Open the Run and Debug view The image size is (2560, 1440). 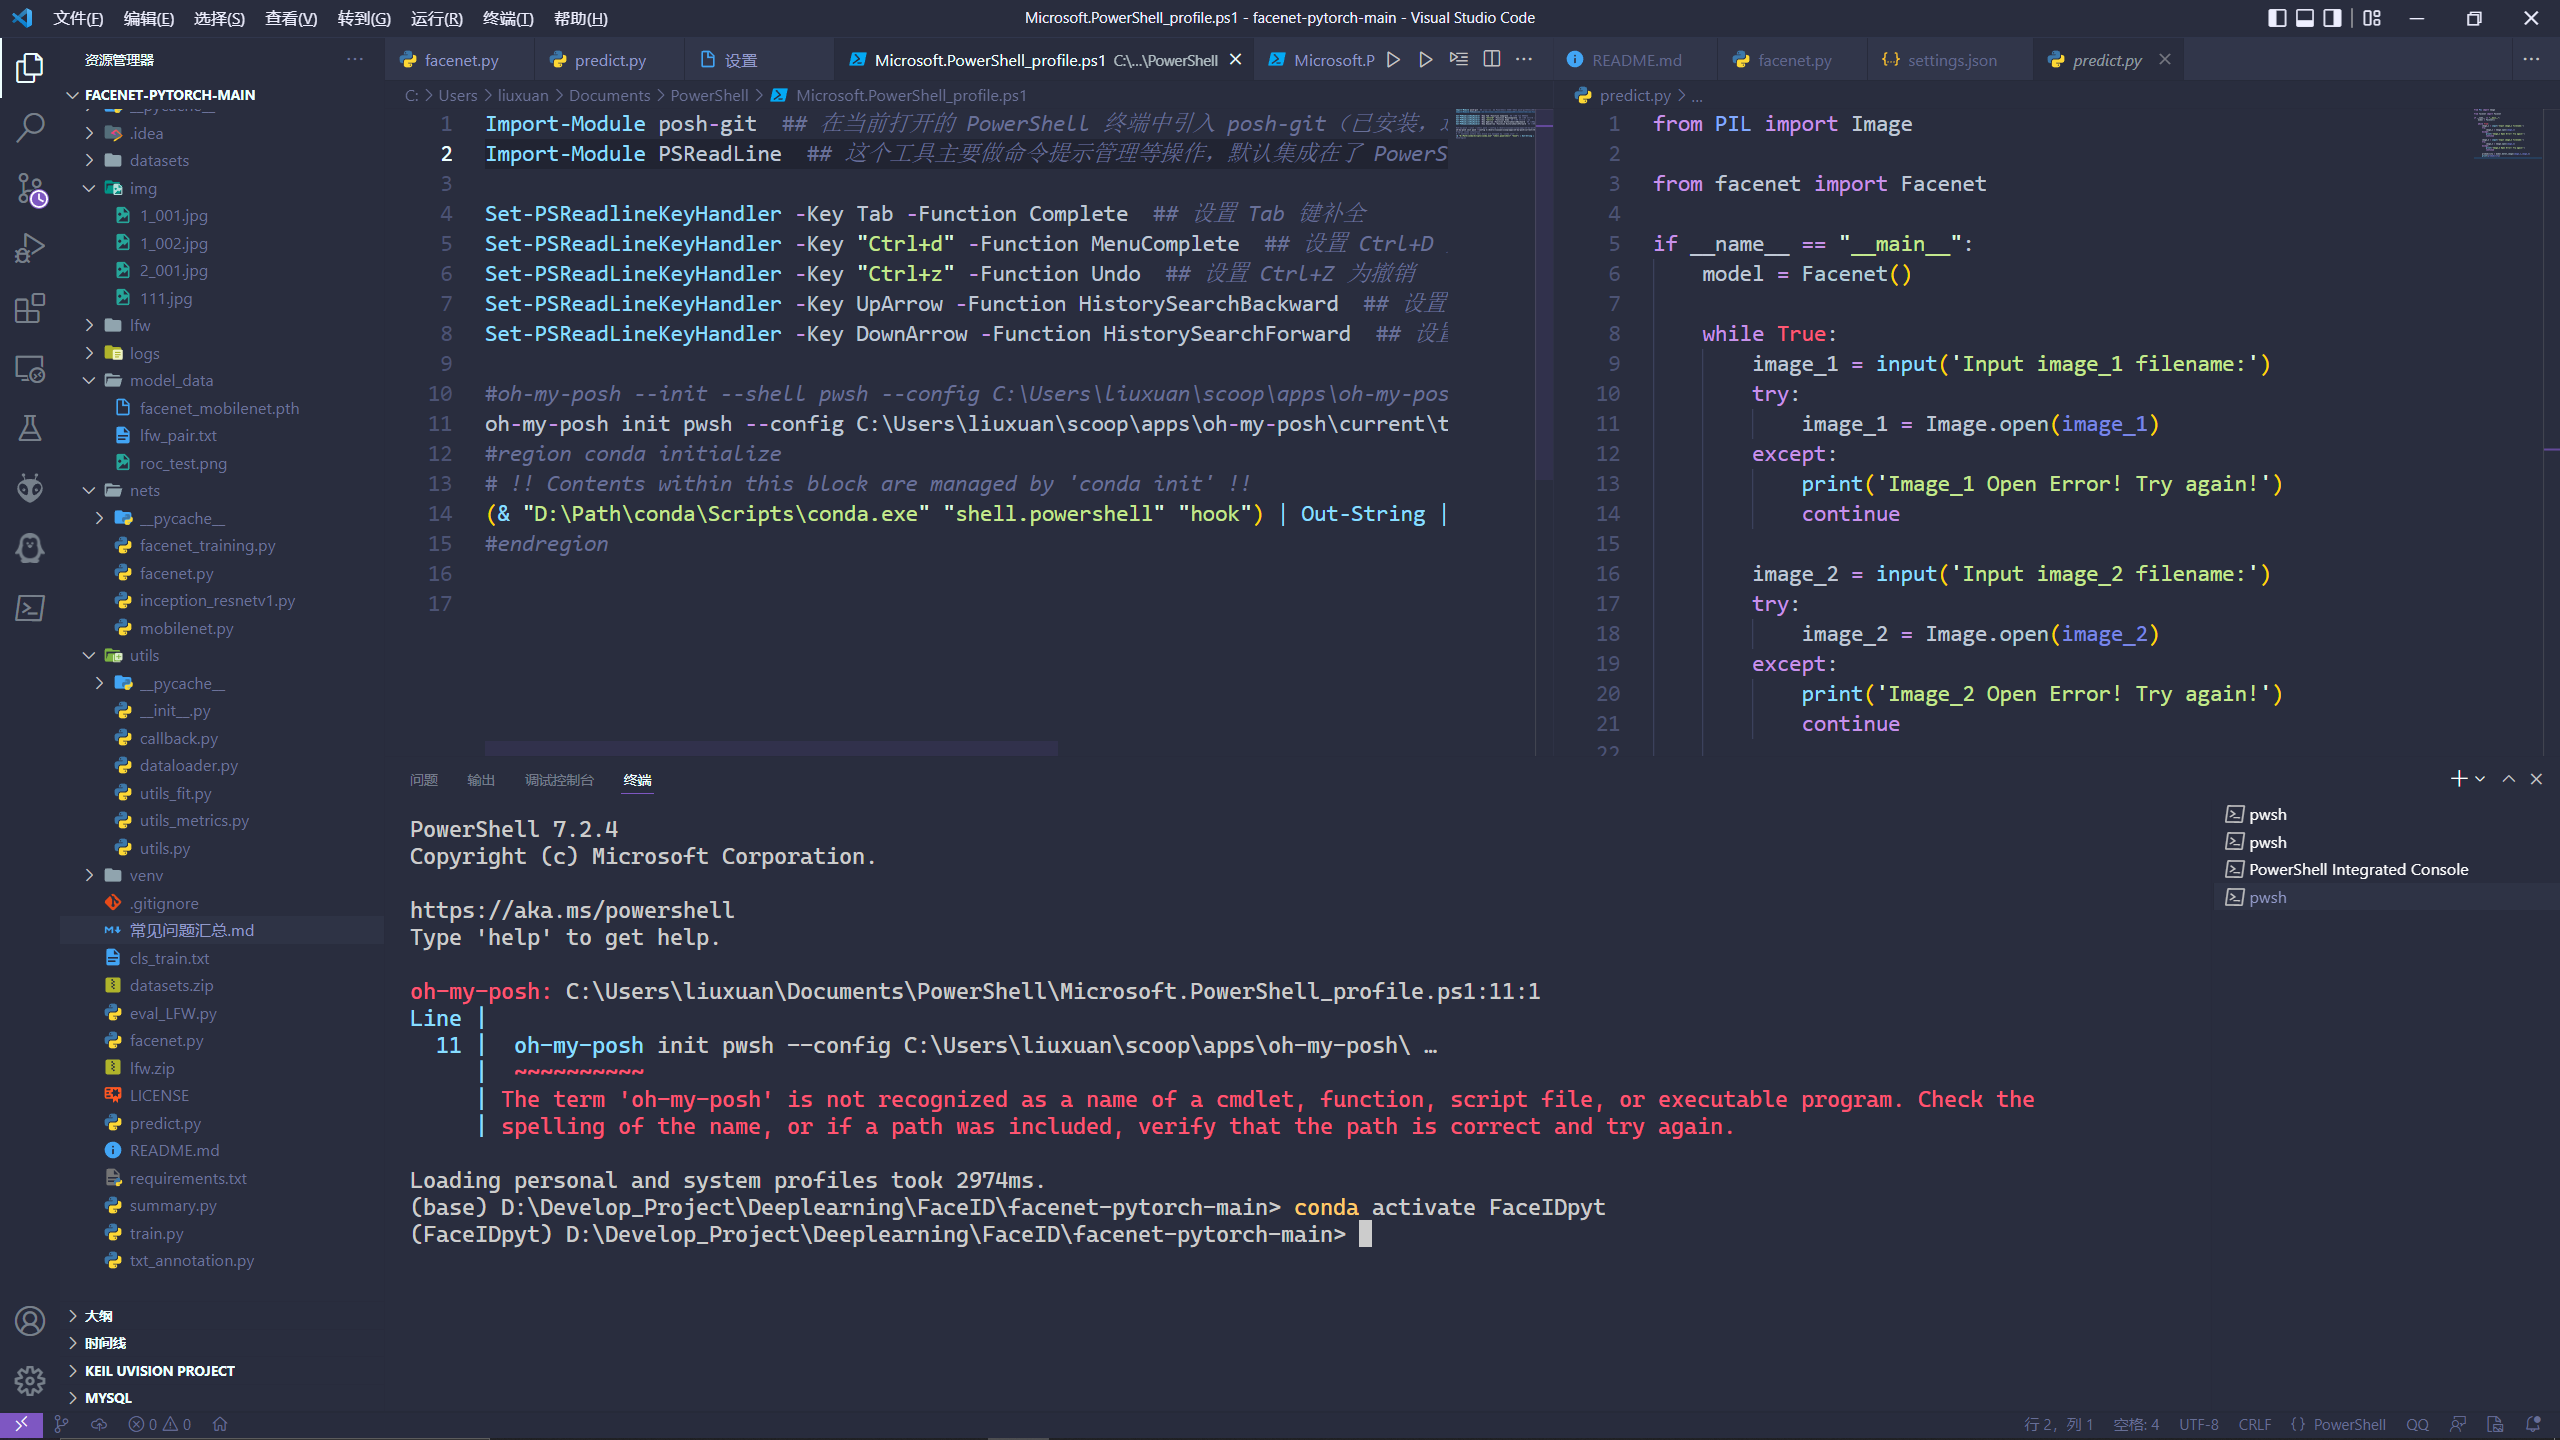29,247
